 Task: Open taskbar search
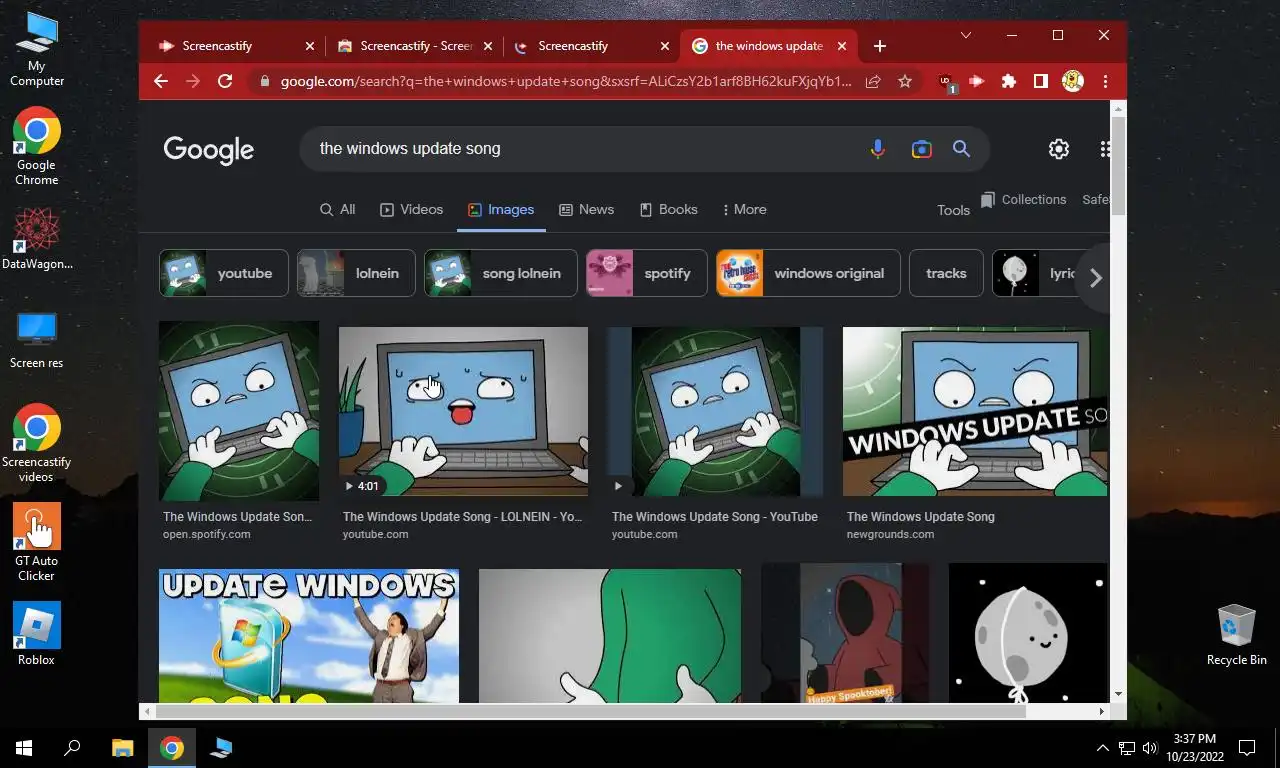72,747
